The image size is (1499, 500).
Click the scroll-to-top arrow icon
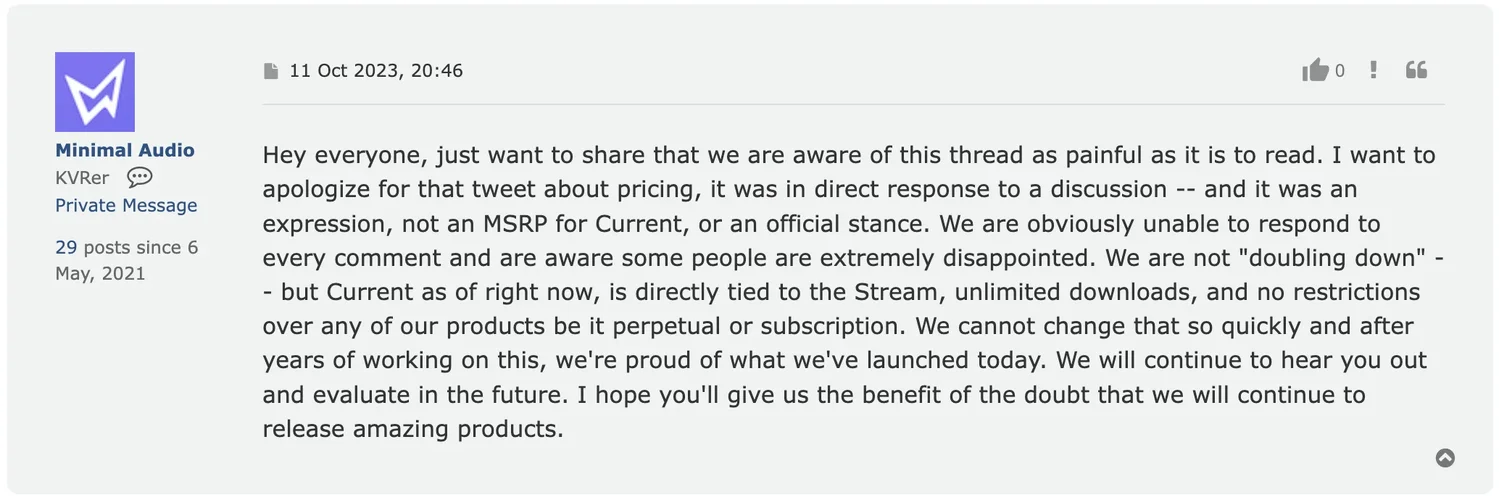pyautogui.click(x=1445, y=458)
